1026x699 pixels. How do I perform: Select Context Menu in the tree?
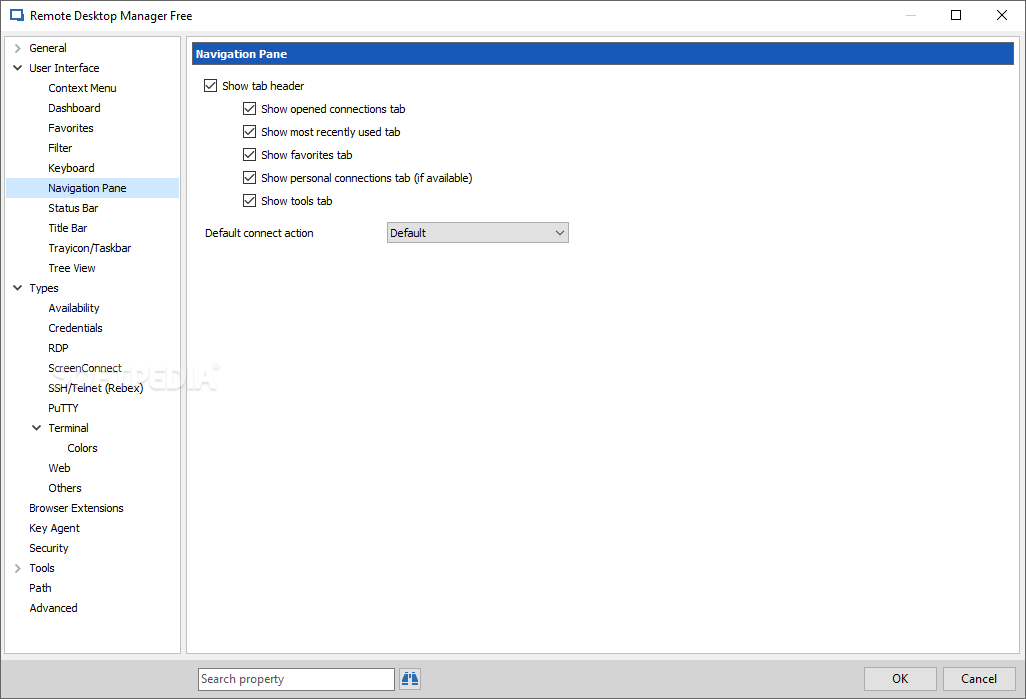[82, 88]
